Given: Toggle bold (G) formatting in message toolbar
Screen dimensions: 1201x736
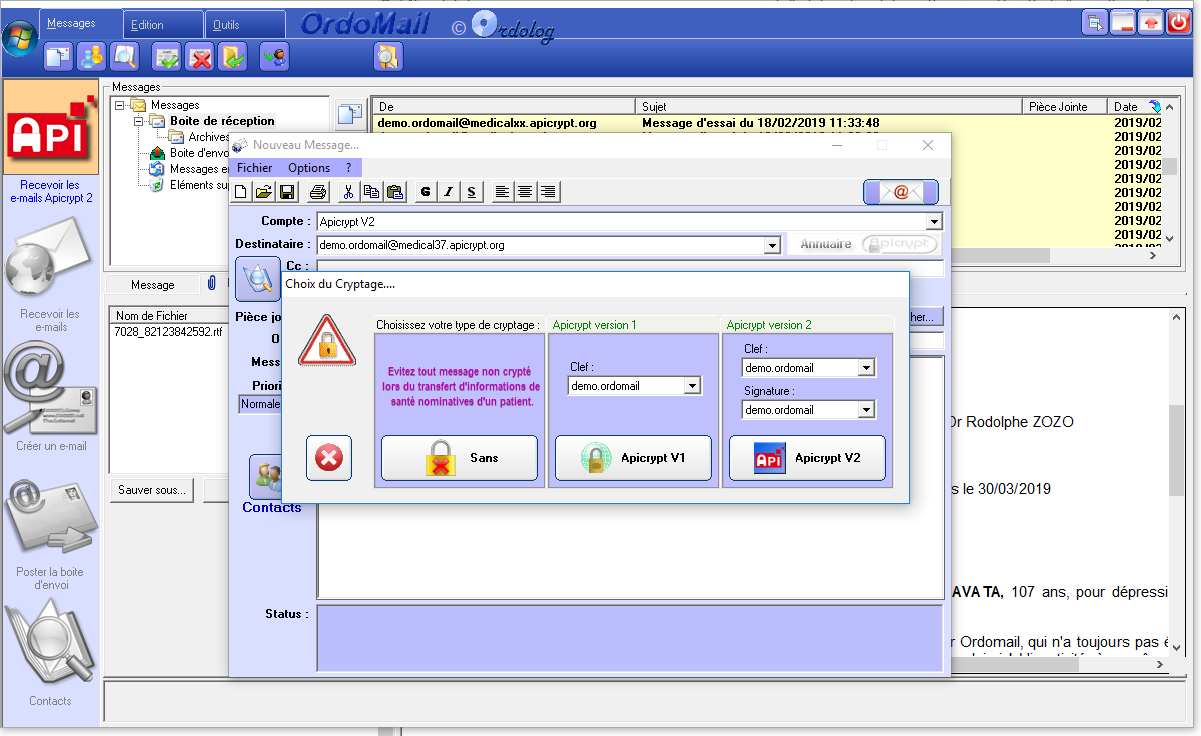Looking at the screenshot, I should pyautogui.click(x=425, y=192).
